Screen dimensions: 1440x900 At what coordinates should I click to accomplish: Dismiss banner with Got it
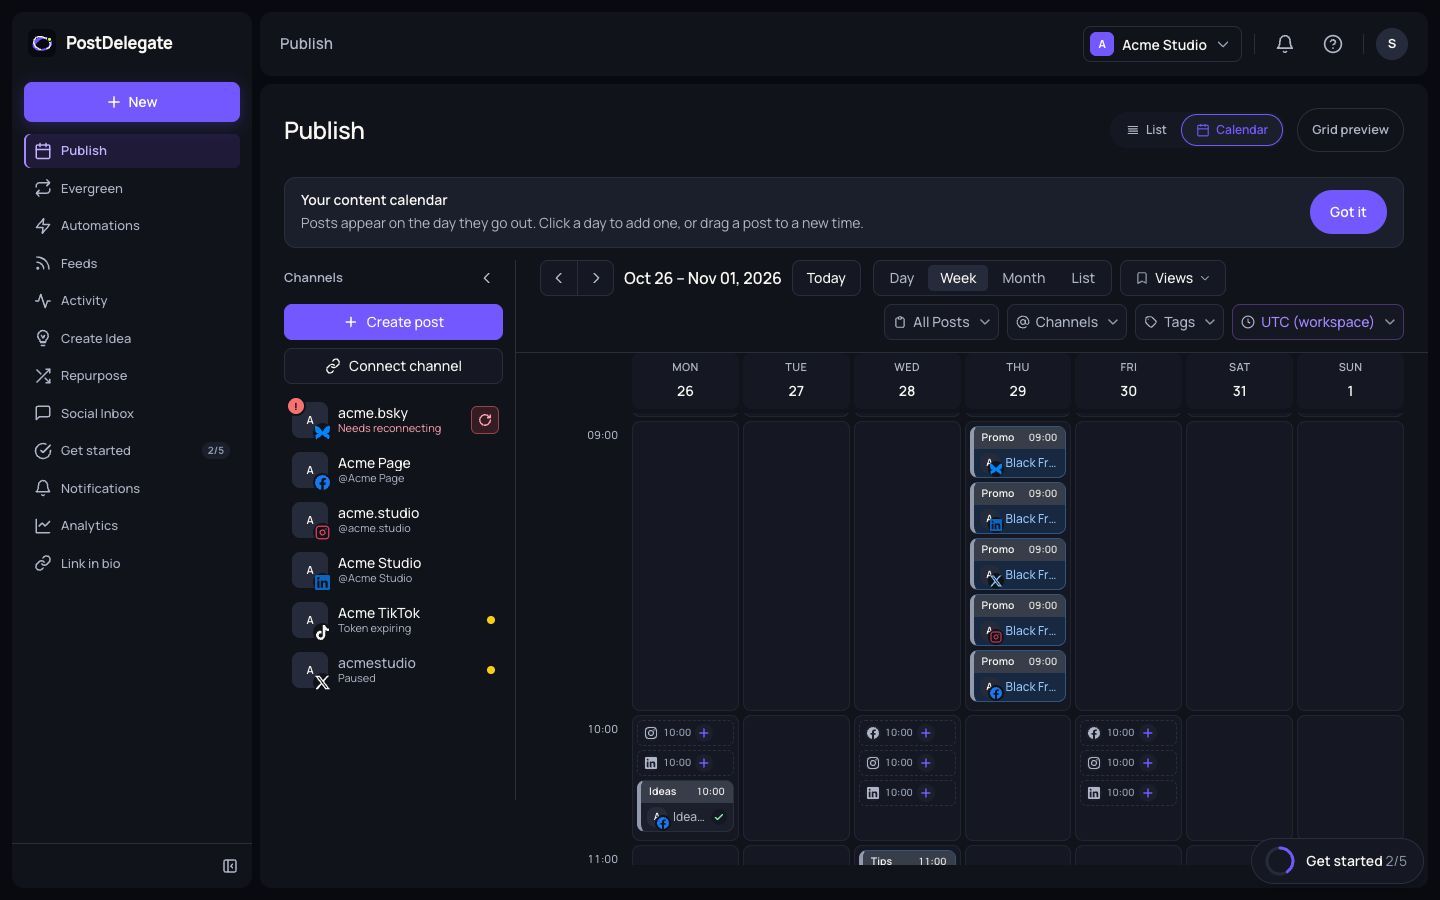click(1348, 212)
